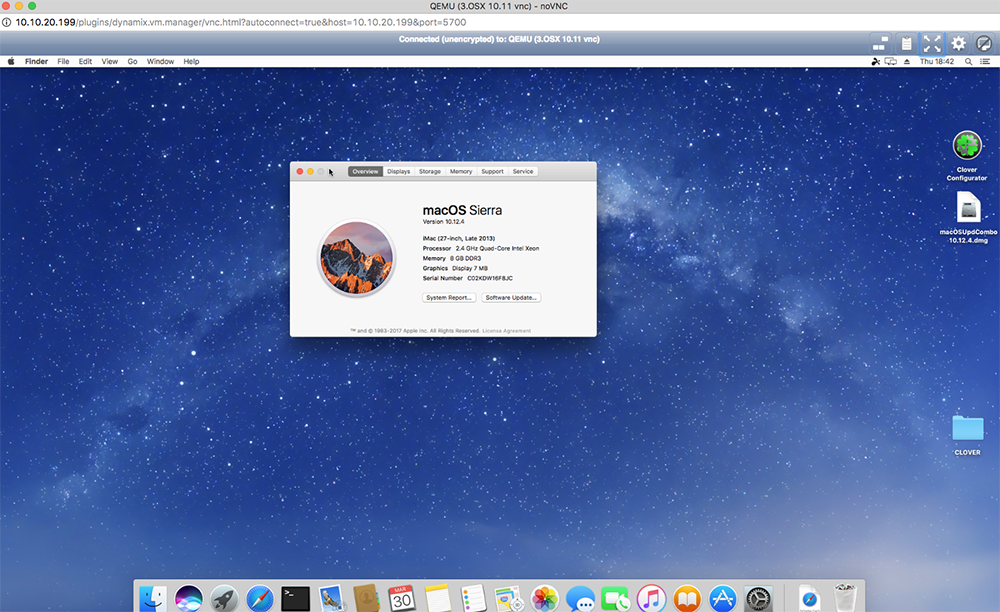
Task: Click the browser address bar URL
Action: point(240,22)
